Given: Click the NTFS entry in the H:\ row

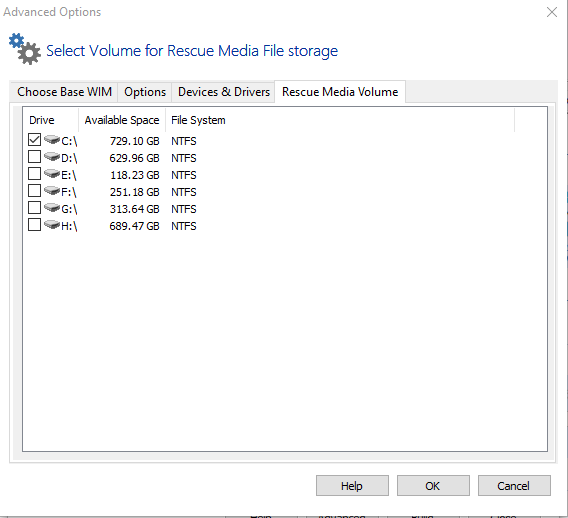Looking at the screenshot, I should 184,226.
